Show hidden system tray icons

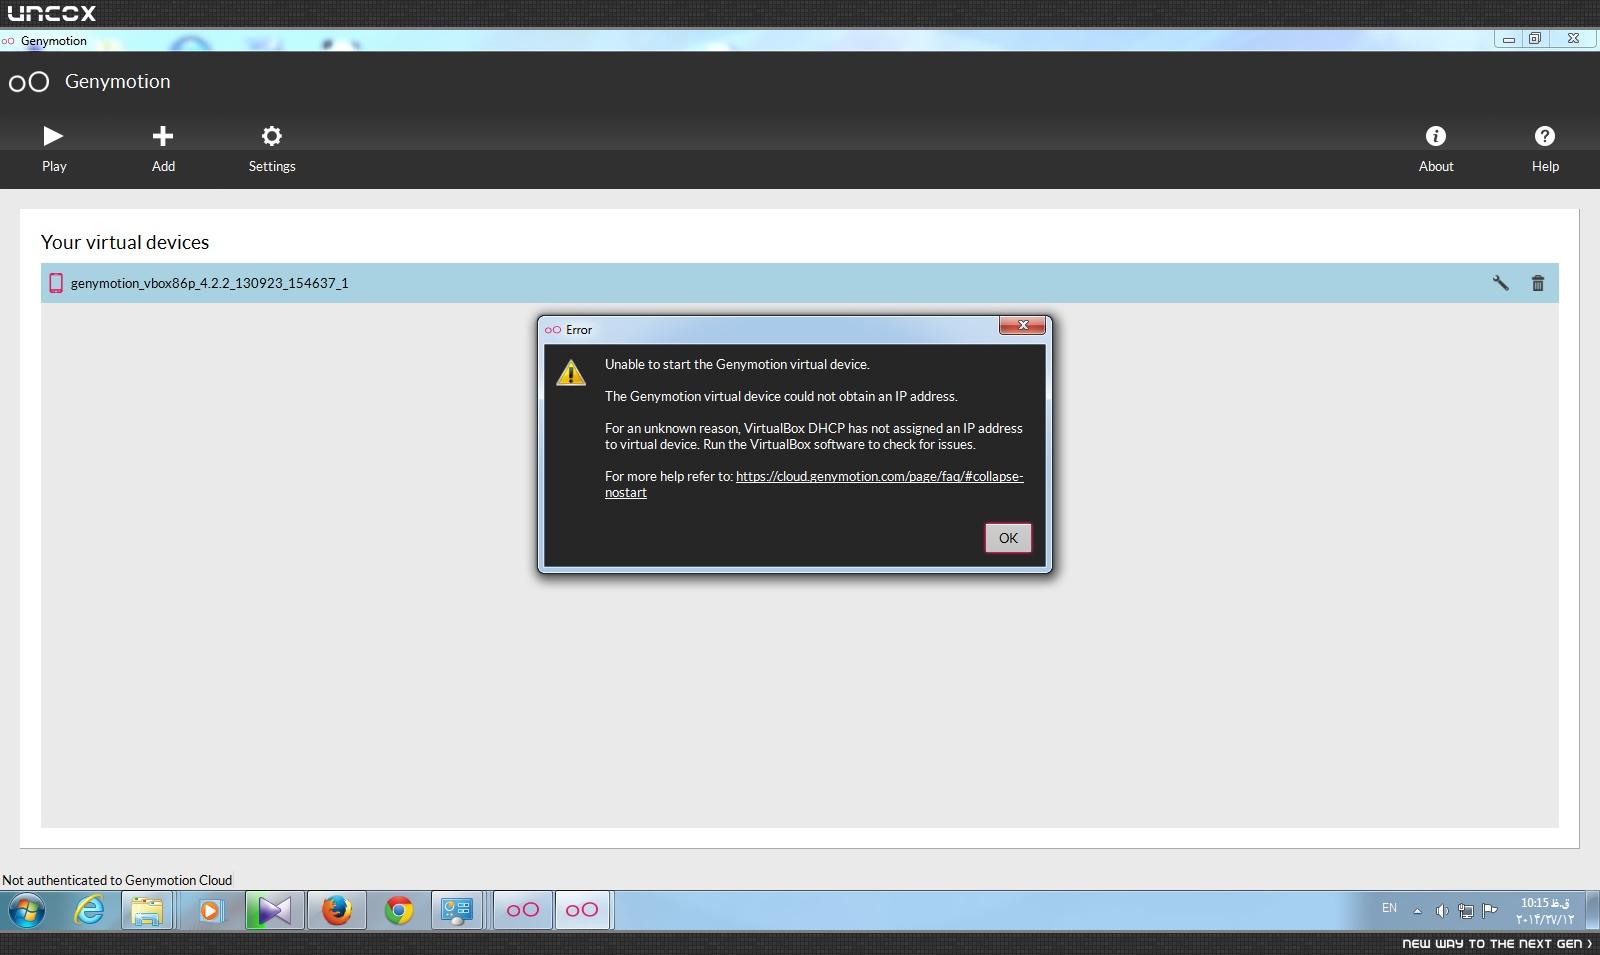1417,910
